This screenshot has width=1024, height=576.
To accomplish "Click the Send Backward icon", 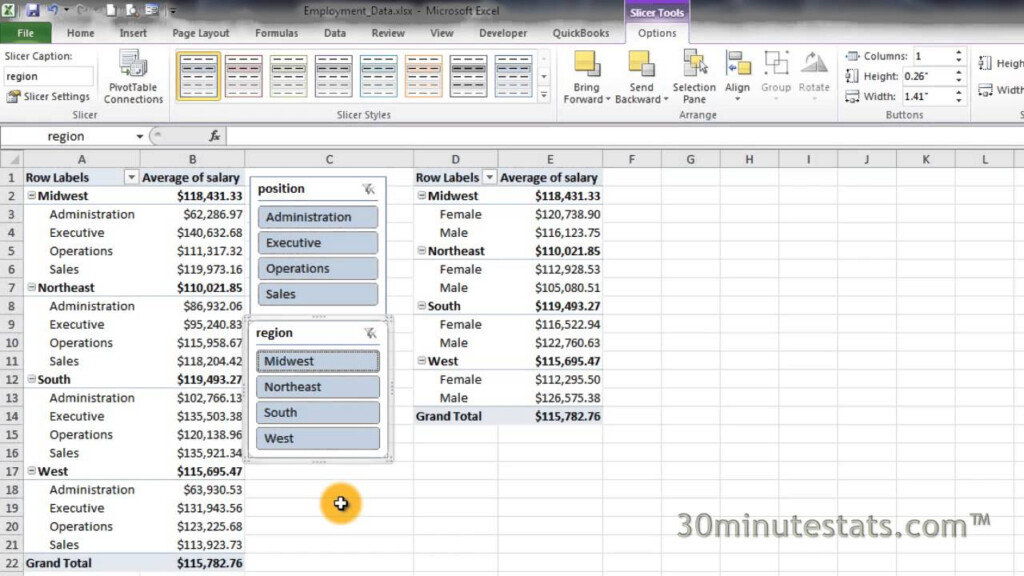I will pos(641,77).
